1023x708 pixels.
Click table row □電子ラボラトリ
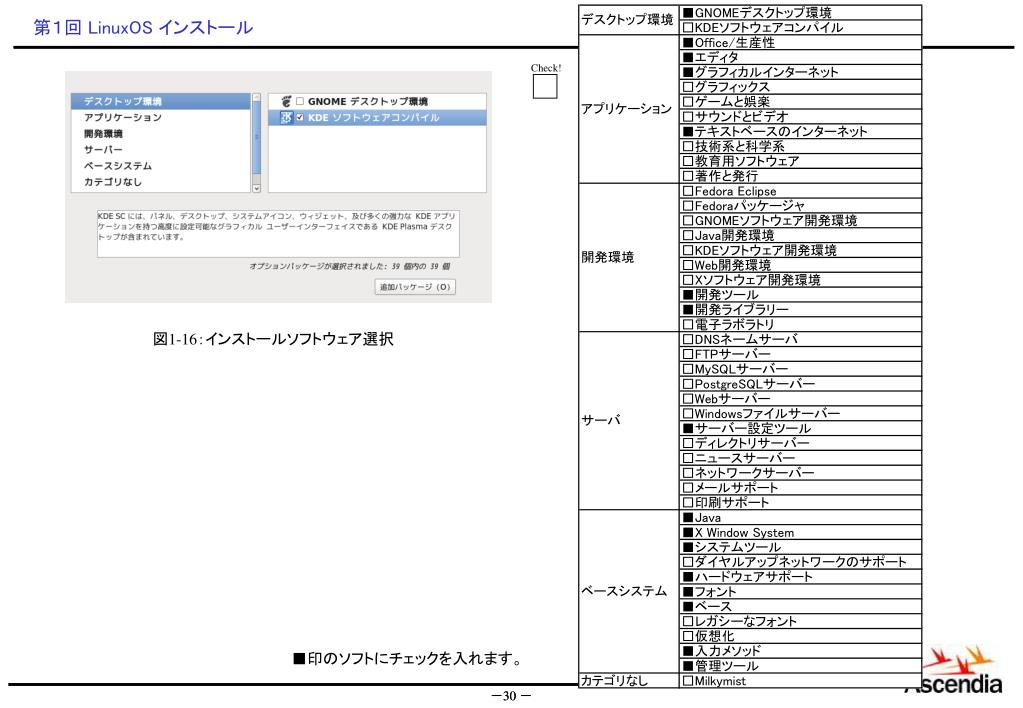tap(801, 324)
